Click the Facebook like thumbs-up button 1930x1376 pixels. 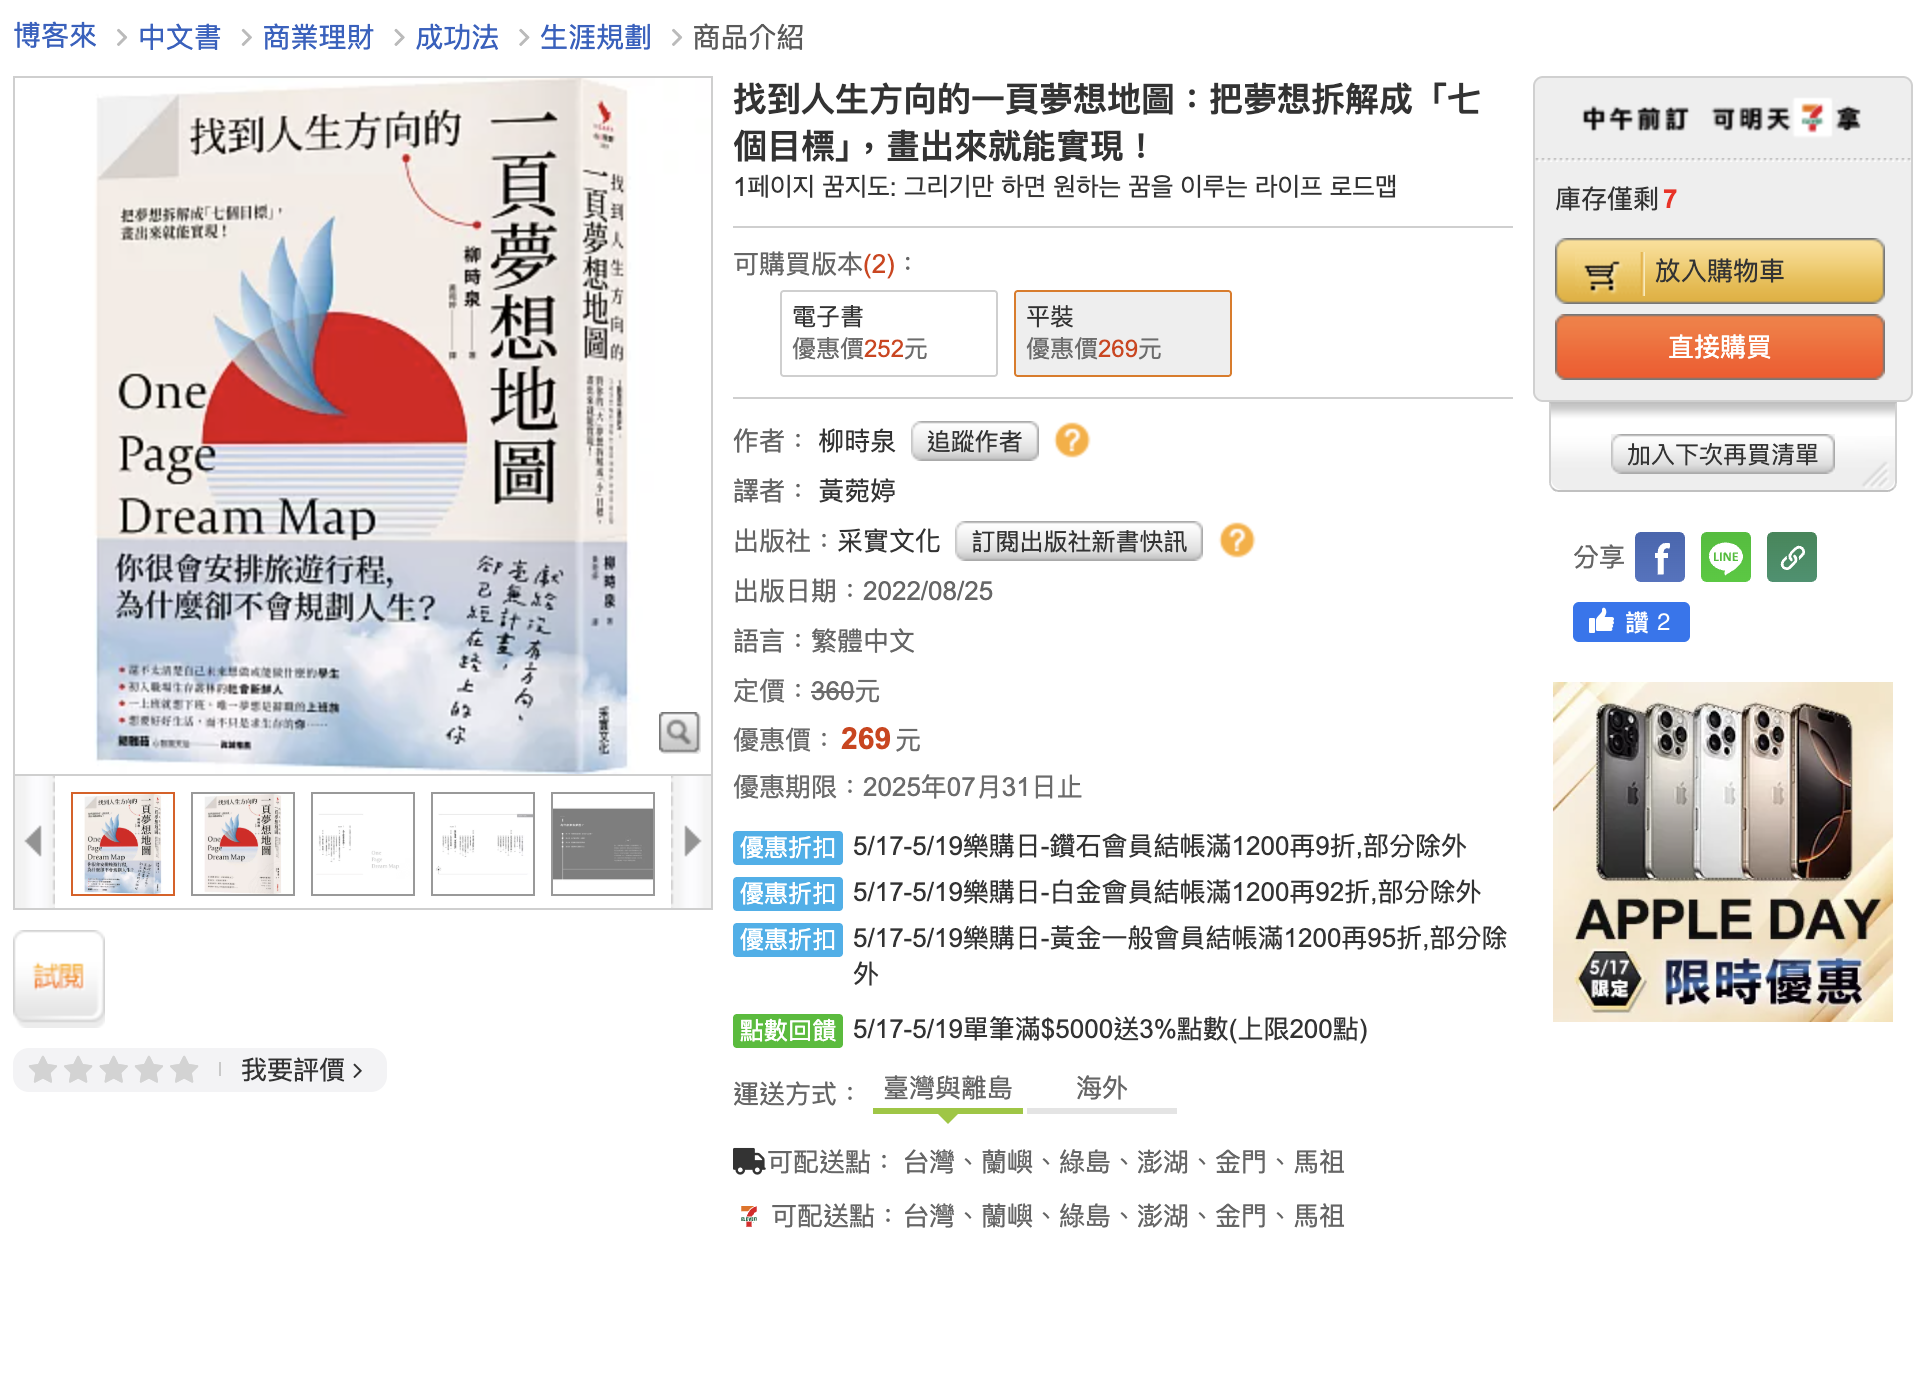pyautogui.click(x=1630, y=622)
